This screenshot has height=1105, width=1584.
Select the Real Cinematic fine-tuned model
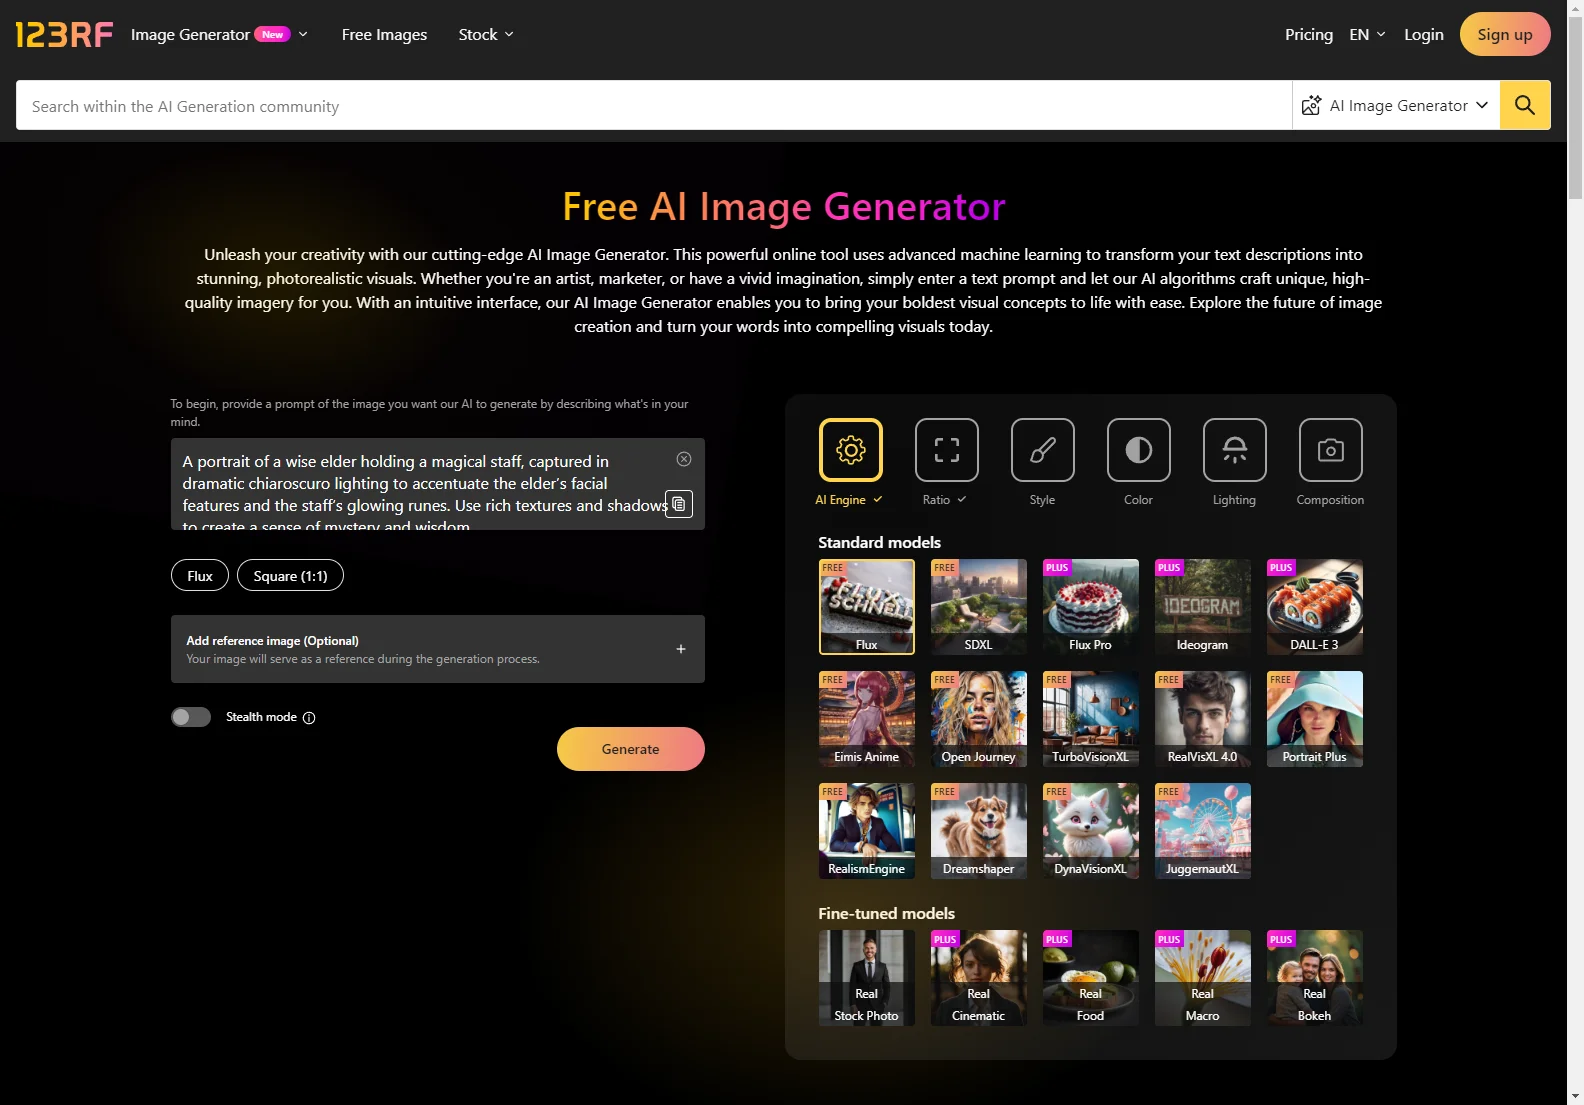(x=979, y=978)
